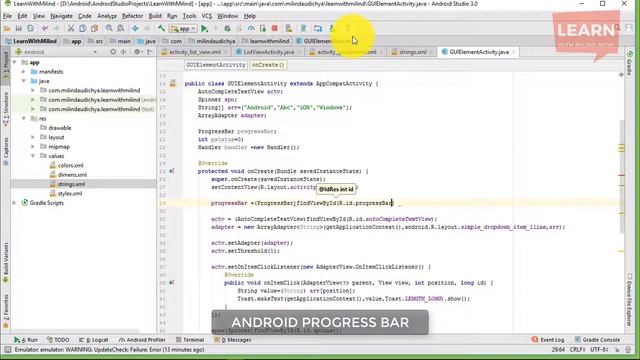Viewport: 640px width, 360px height.
Task: Toggle the Project tool window strip button
Action: coord(6,67)
